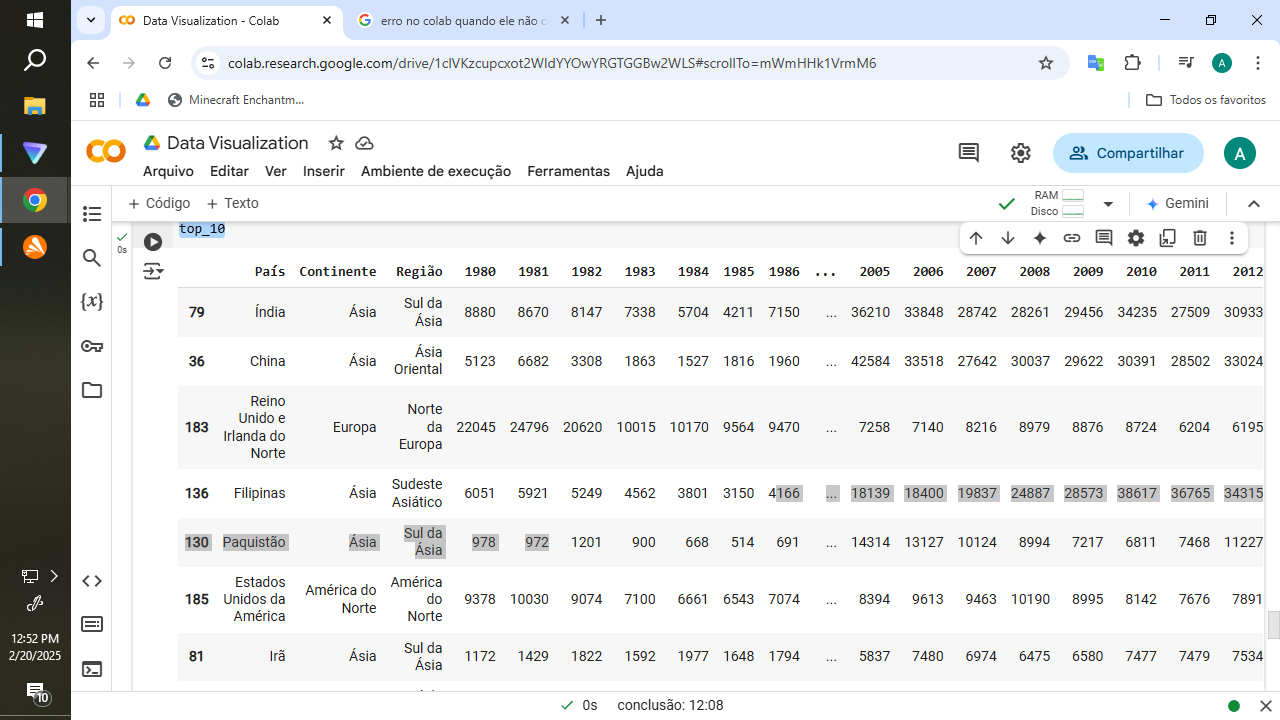Open the command palette icon
This screenshot has height=720, width=1280.
coord(92,625)
